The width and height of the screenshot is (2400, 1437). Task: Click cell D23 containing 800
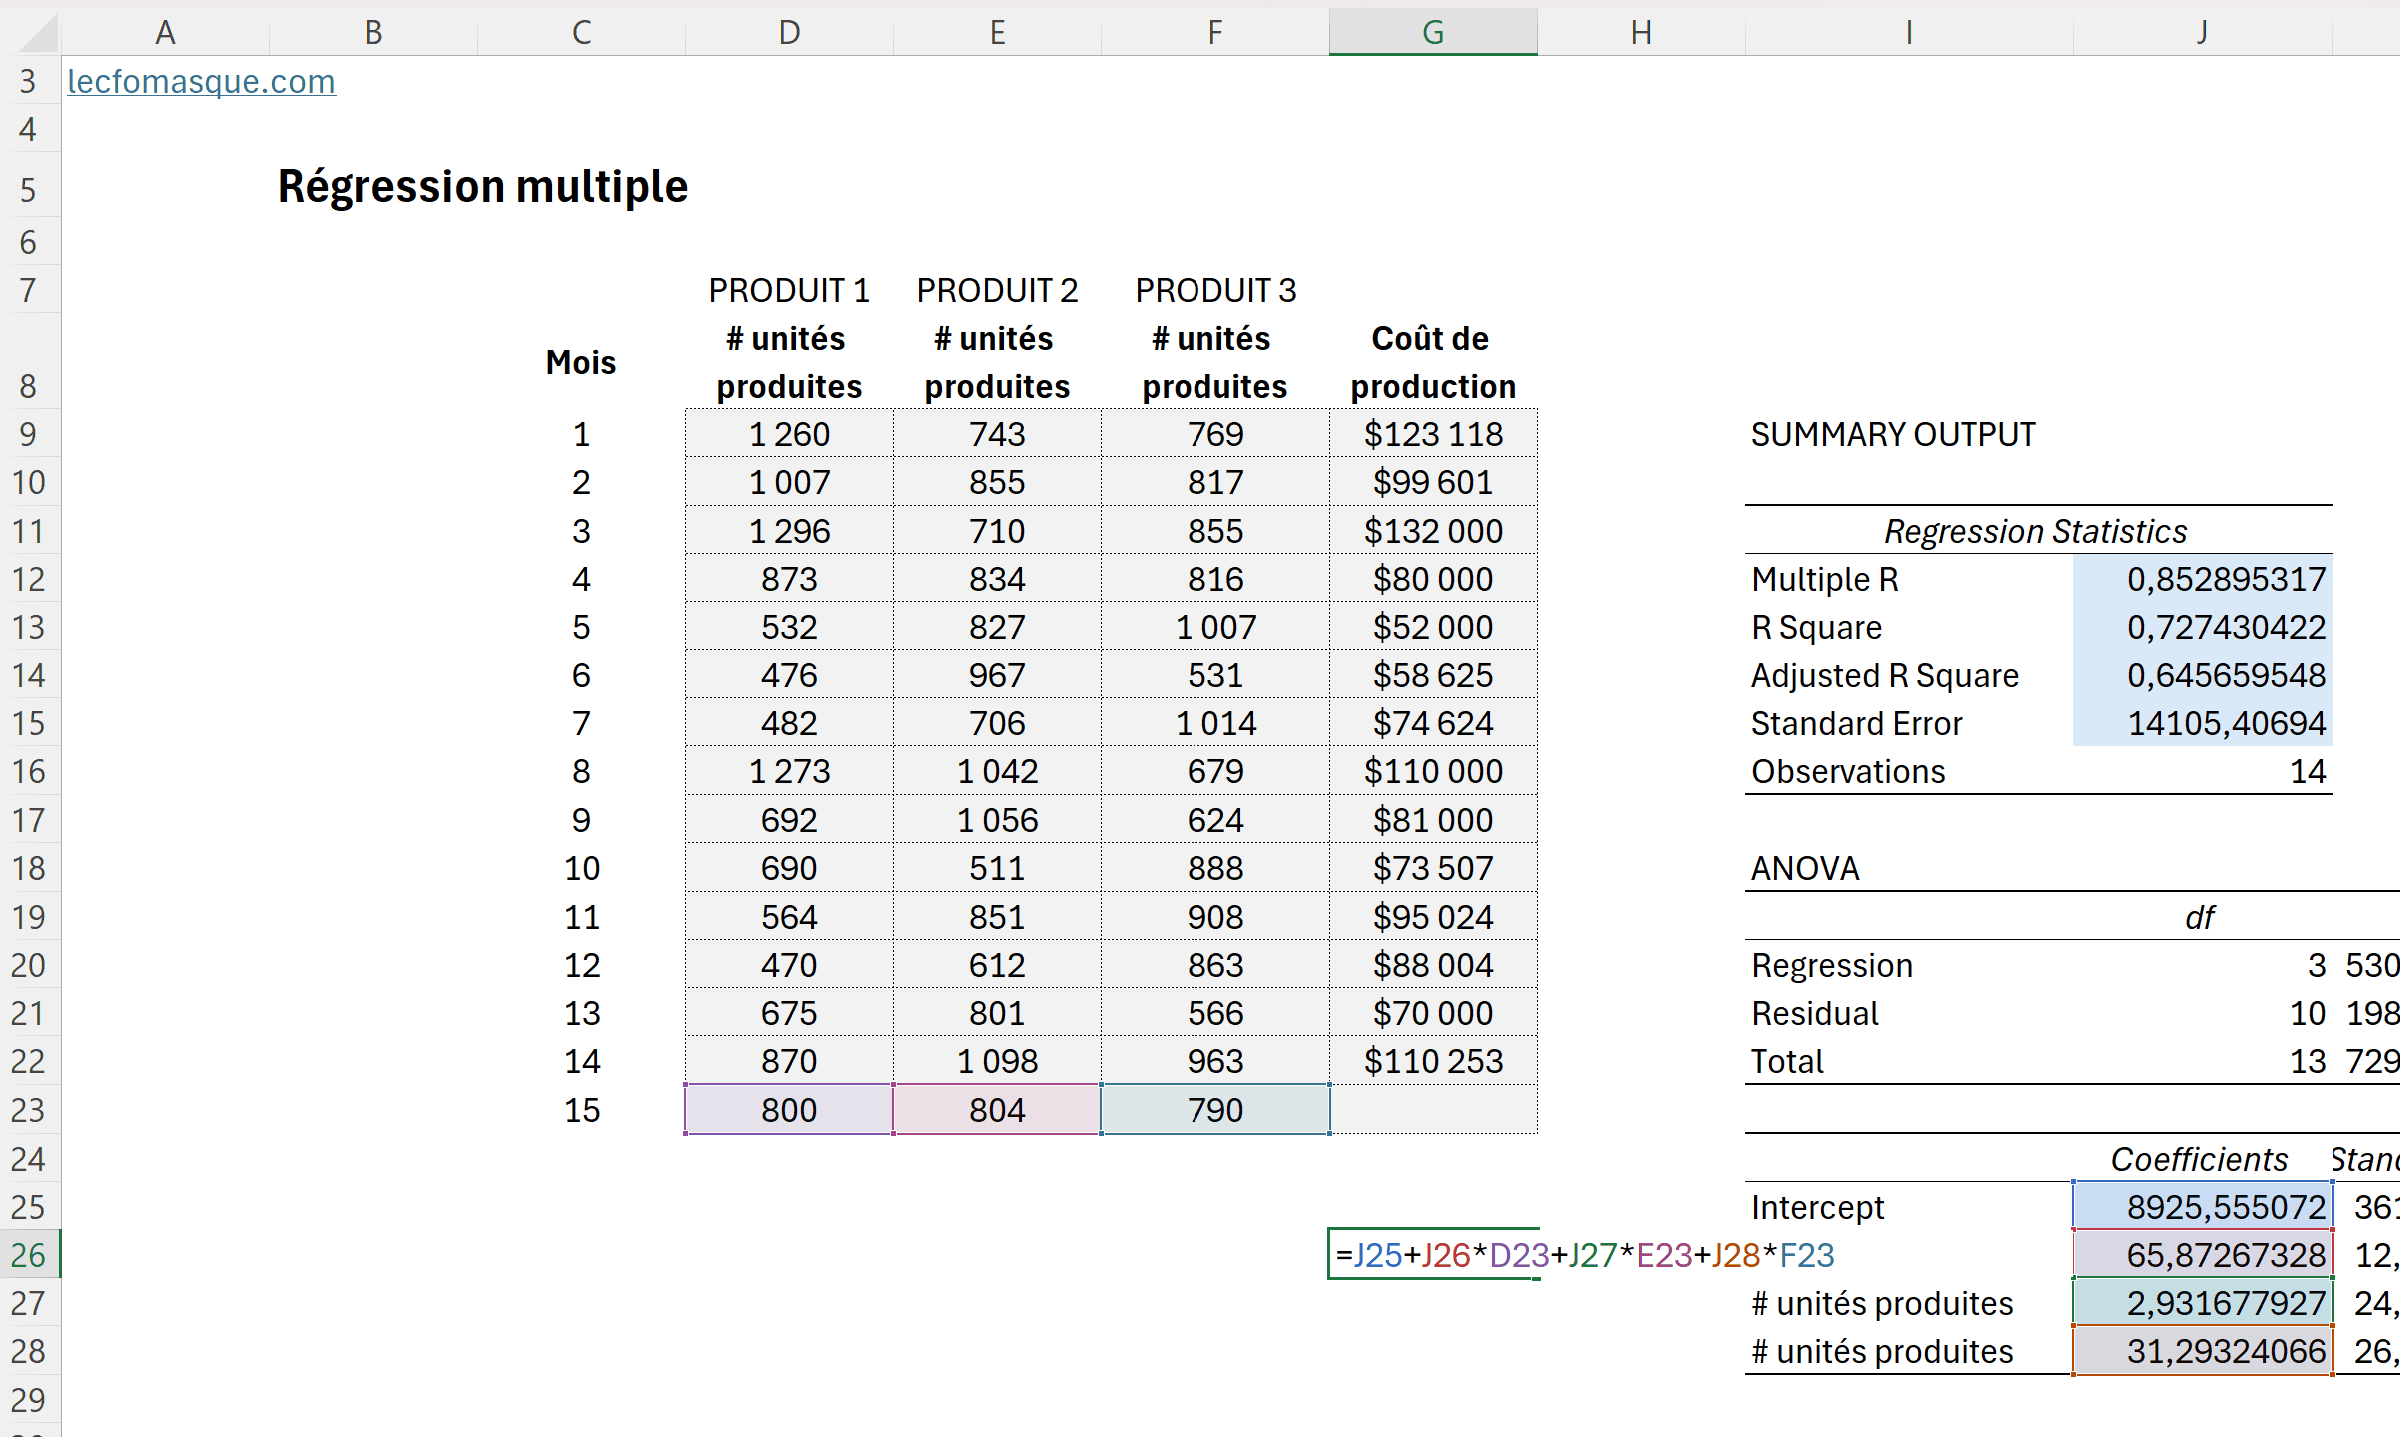788,1109
